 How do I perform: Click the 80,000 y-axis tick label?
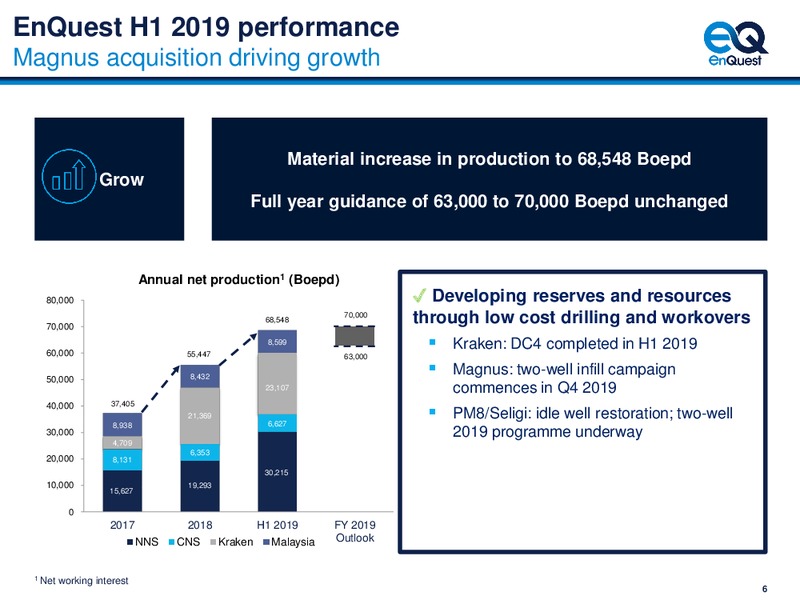(x=60, y=301)
